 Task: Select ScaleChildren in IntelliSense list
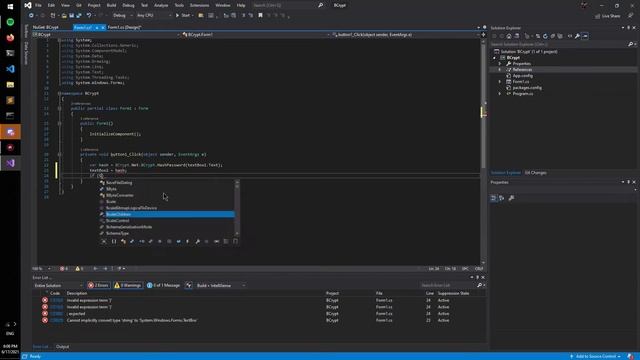167,214
